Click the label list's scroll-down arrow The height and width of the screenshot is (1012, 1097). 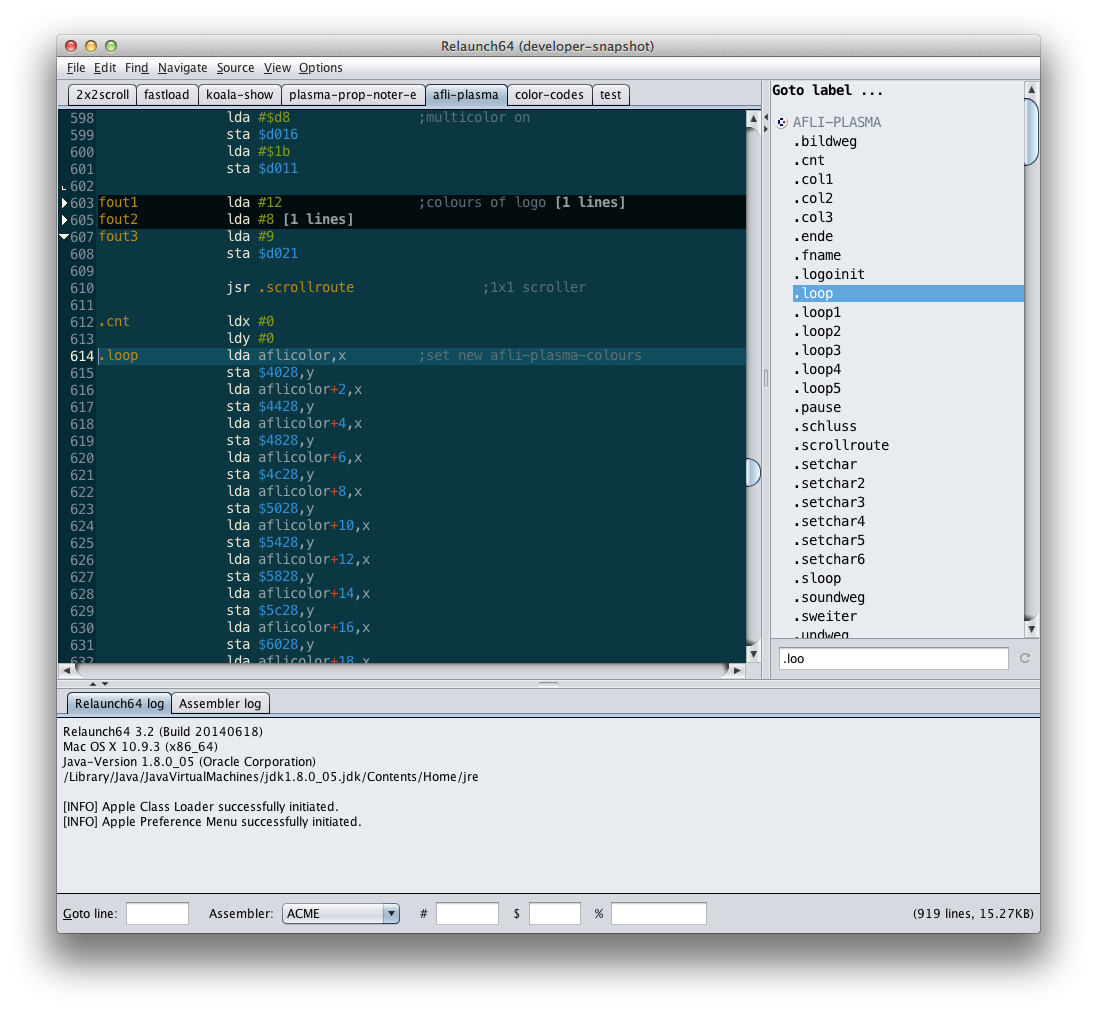[1032, 627]
